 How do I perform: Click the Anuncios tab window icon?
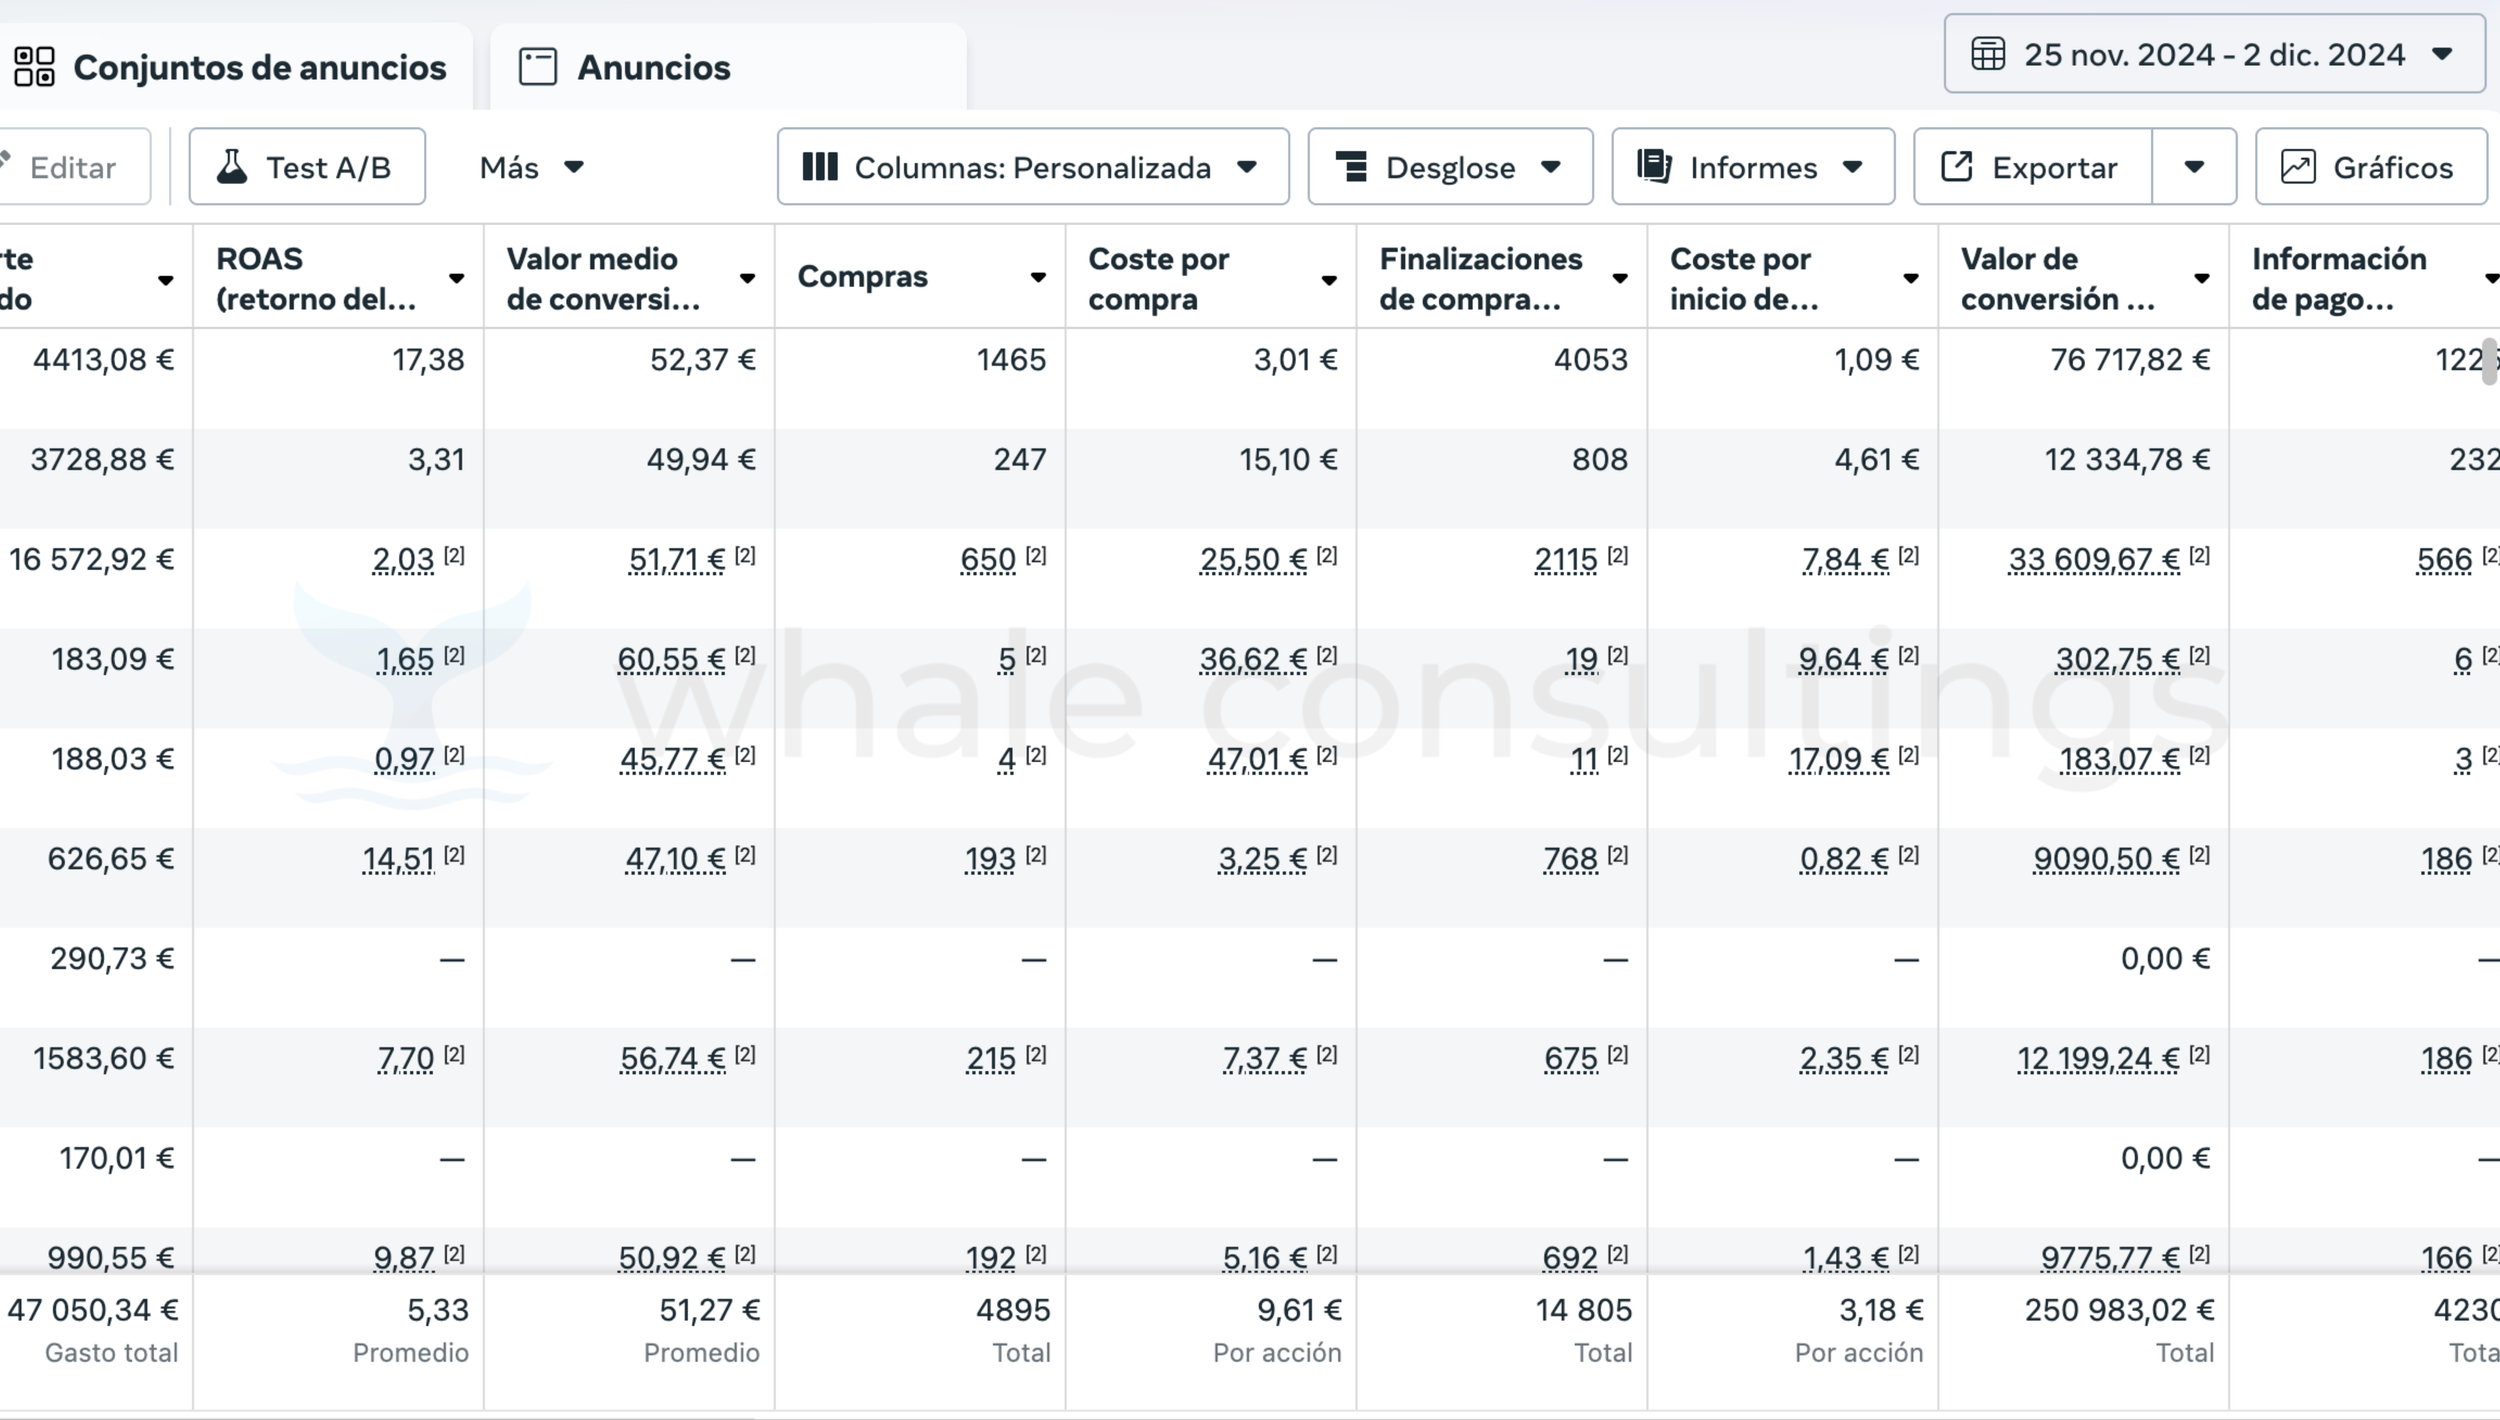tap(538, 67)
